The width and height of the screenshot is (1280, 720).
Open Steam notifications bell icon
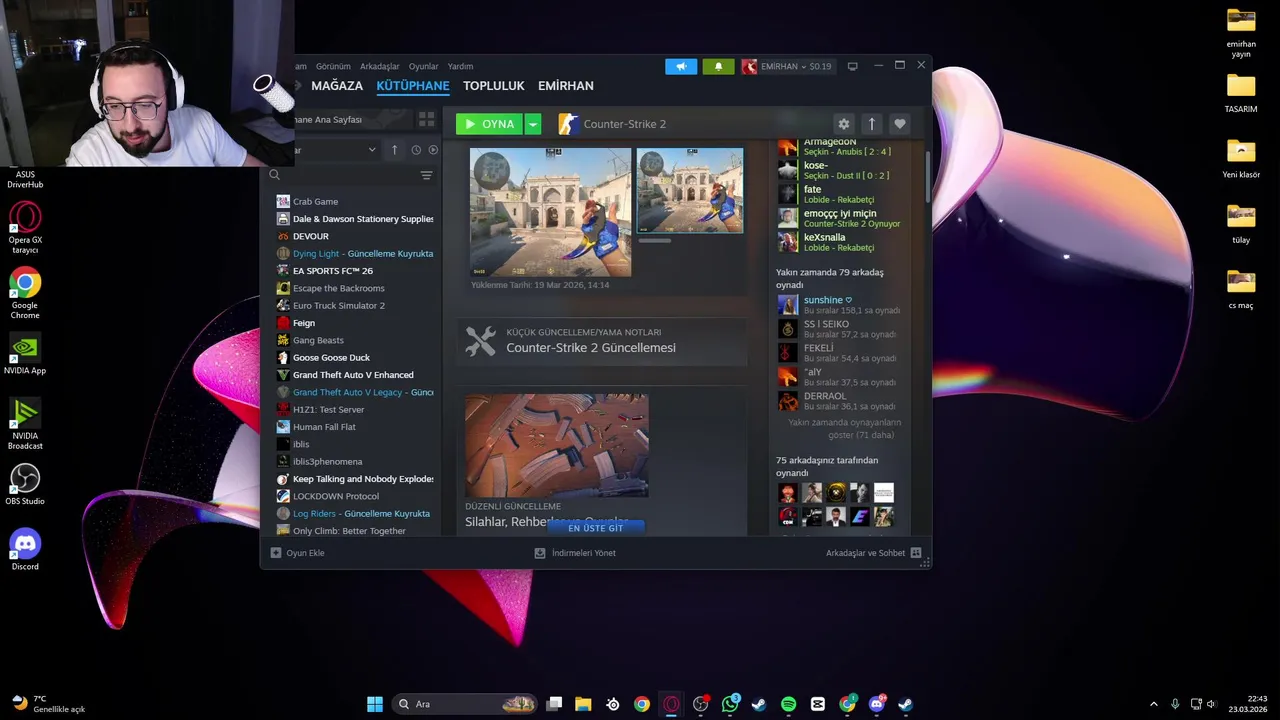pos(718,66)
